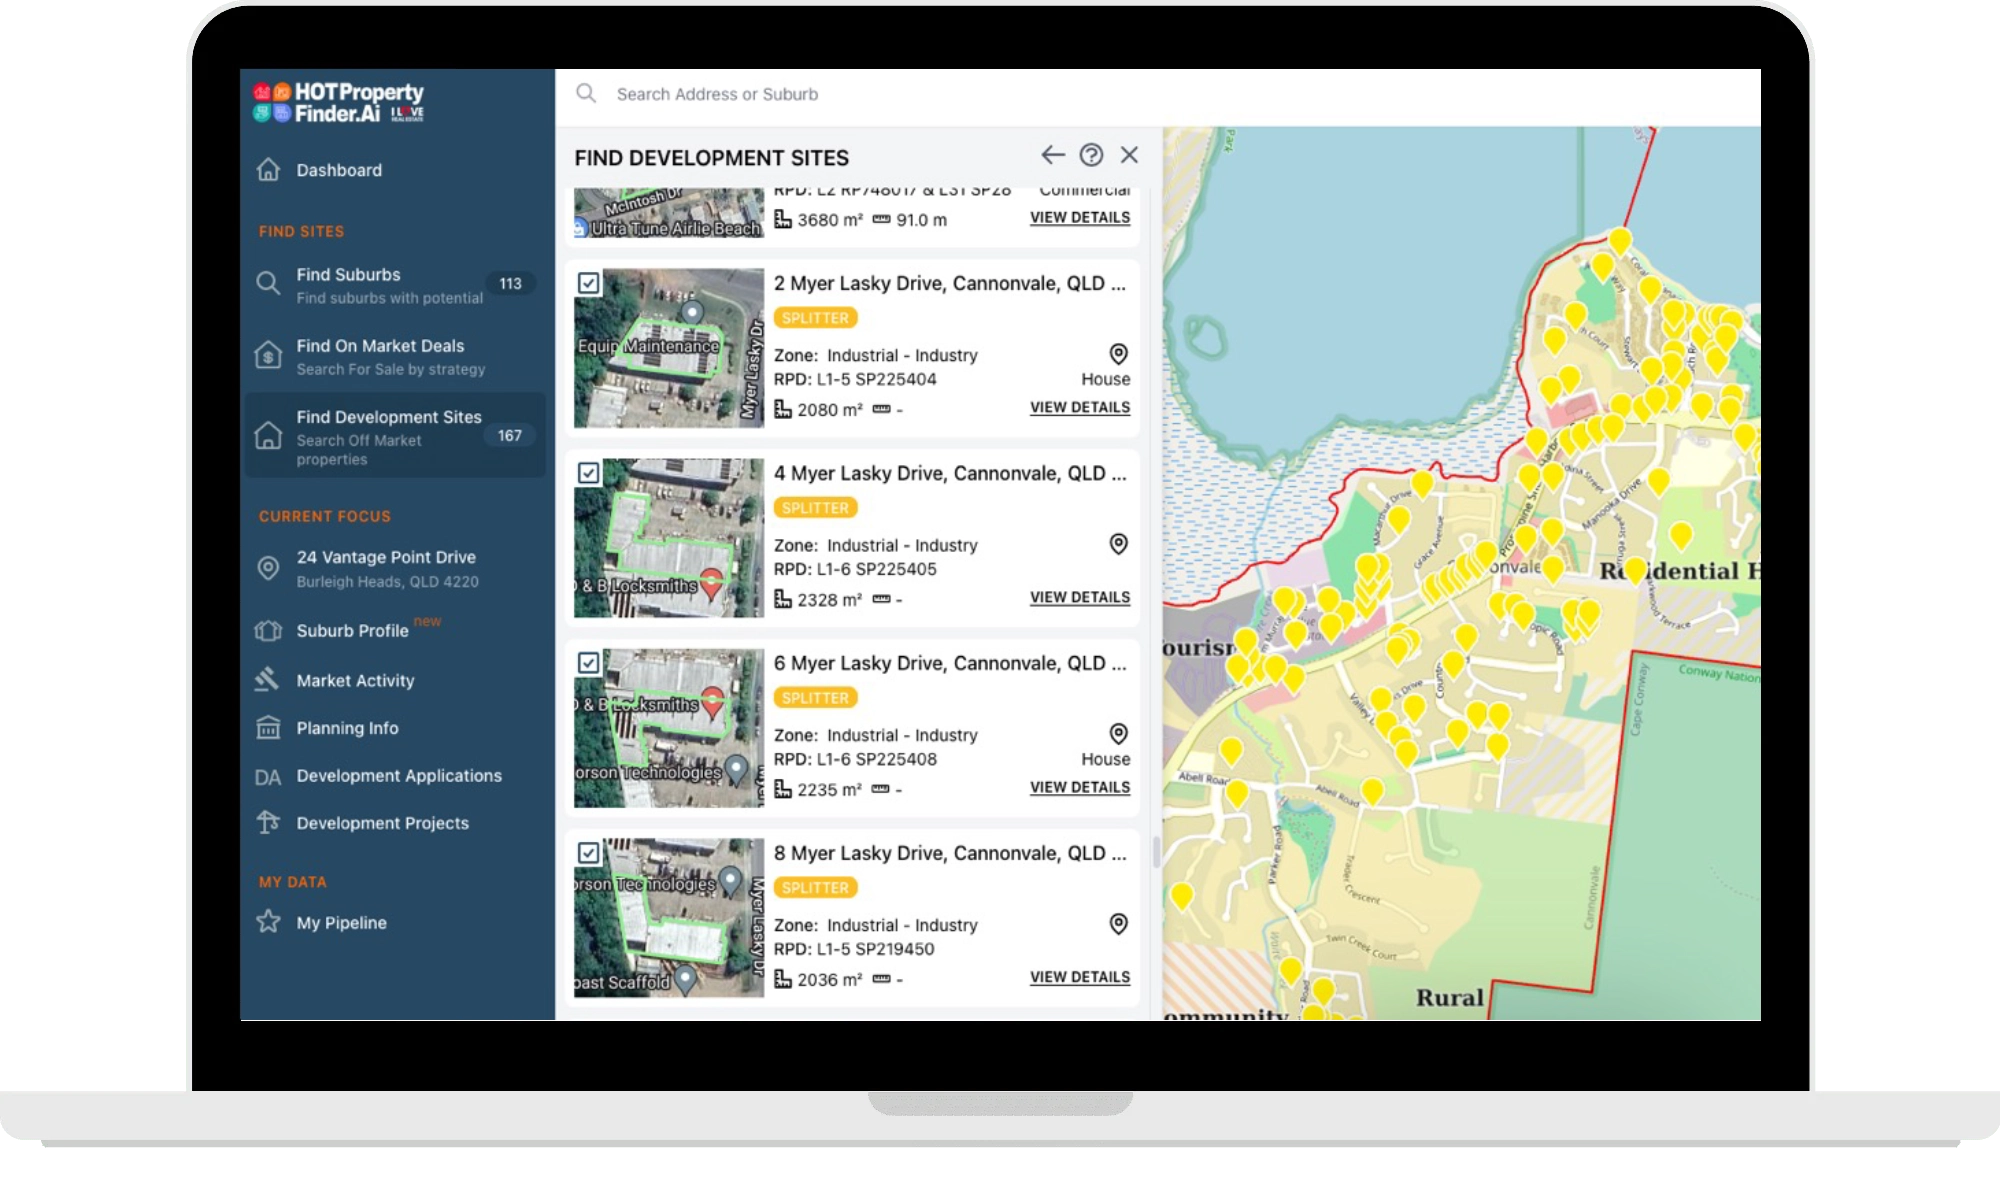Click the results list scrollbar handle
2000x1200 pixels.
(1156, 853)
